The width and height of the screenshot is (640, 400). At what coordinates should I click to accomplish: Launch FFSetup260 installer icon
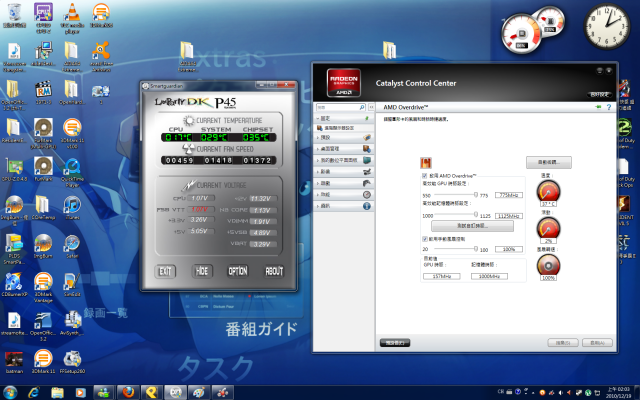pos(72,362)
